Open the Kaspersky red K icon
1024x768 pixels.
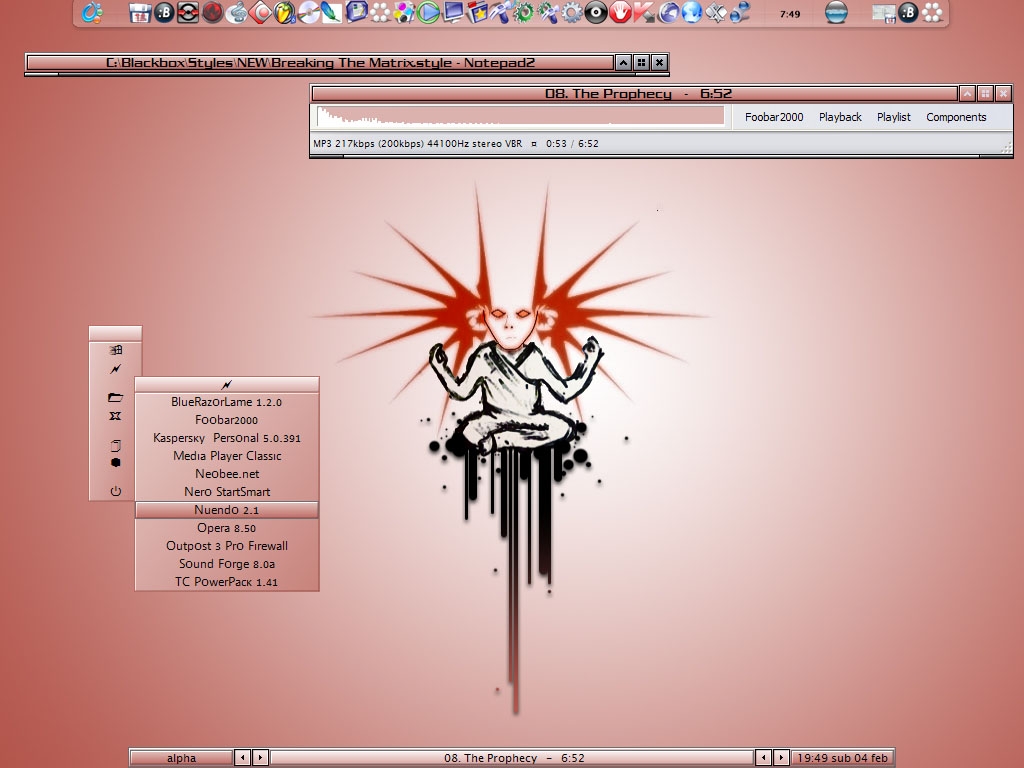point(644,12)
